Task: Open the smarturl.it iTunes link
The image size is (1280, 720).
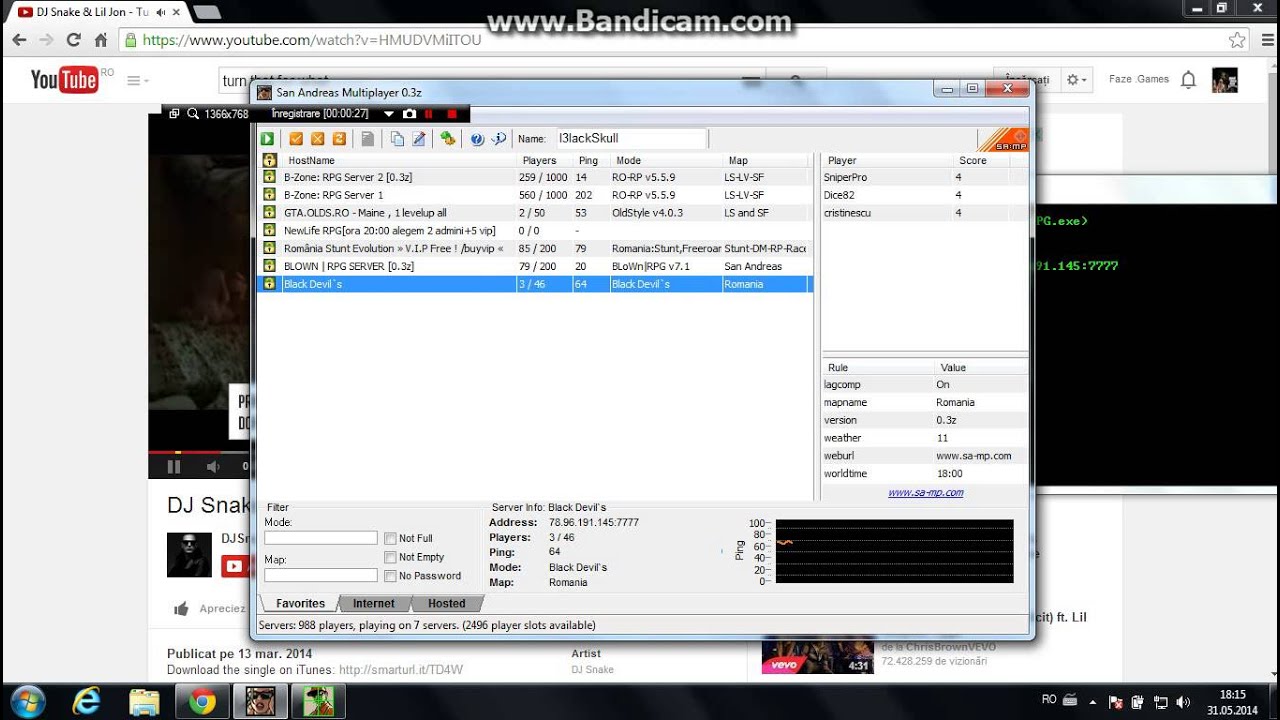Action: [401, 670]
